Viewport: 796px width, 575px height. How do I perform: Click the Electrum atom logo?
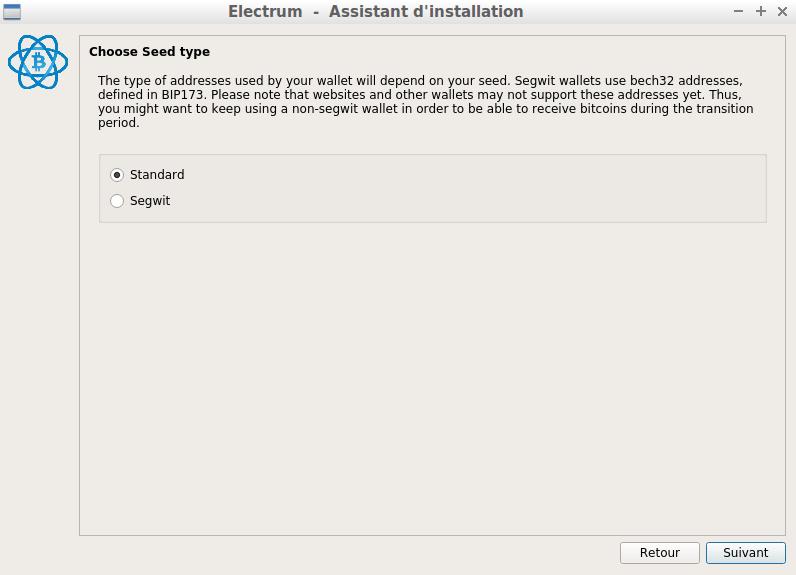click(38, 62)
